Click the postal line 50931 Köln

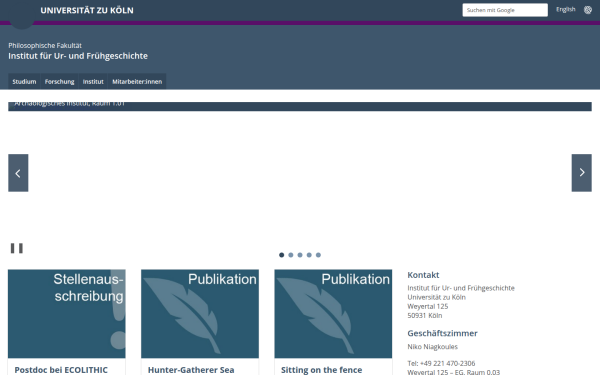pos(425,315)
